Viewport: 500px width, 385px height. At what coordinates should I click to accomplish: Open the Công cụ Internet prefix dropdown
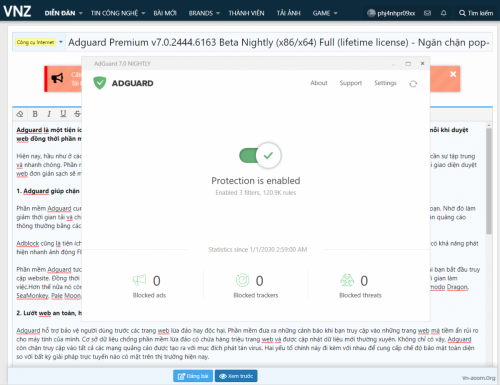39,42
